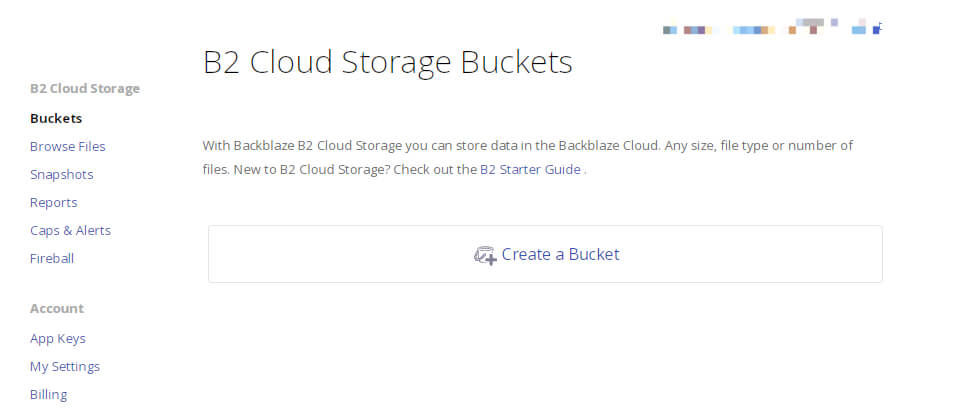The width and height of the screenshot is (972, 420).
Task: Open My Settings under Account
Action: click(x=64, y=366)
